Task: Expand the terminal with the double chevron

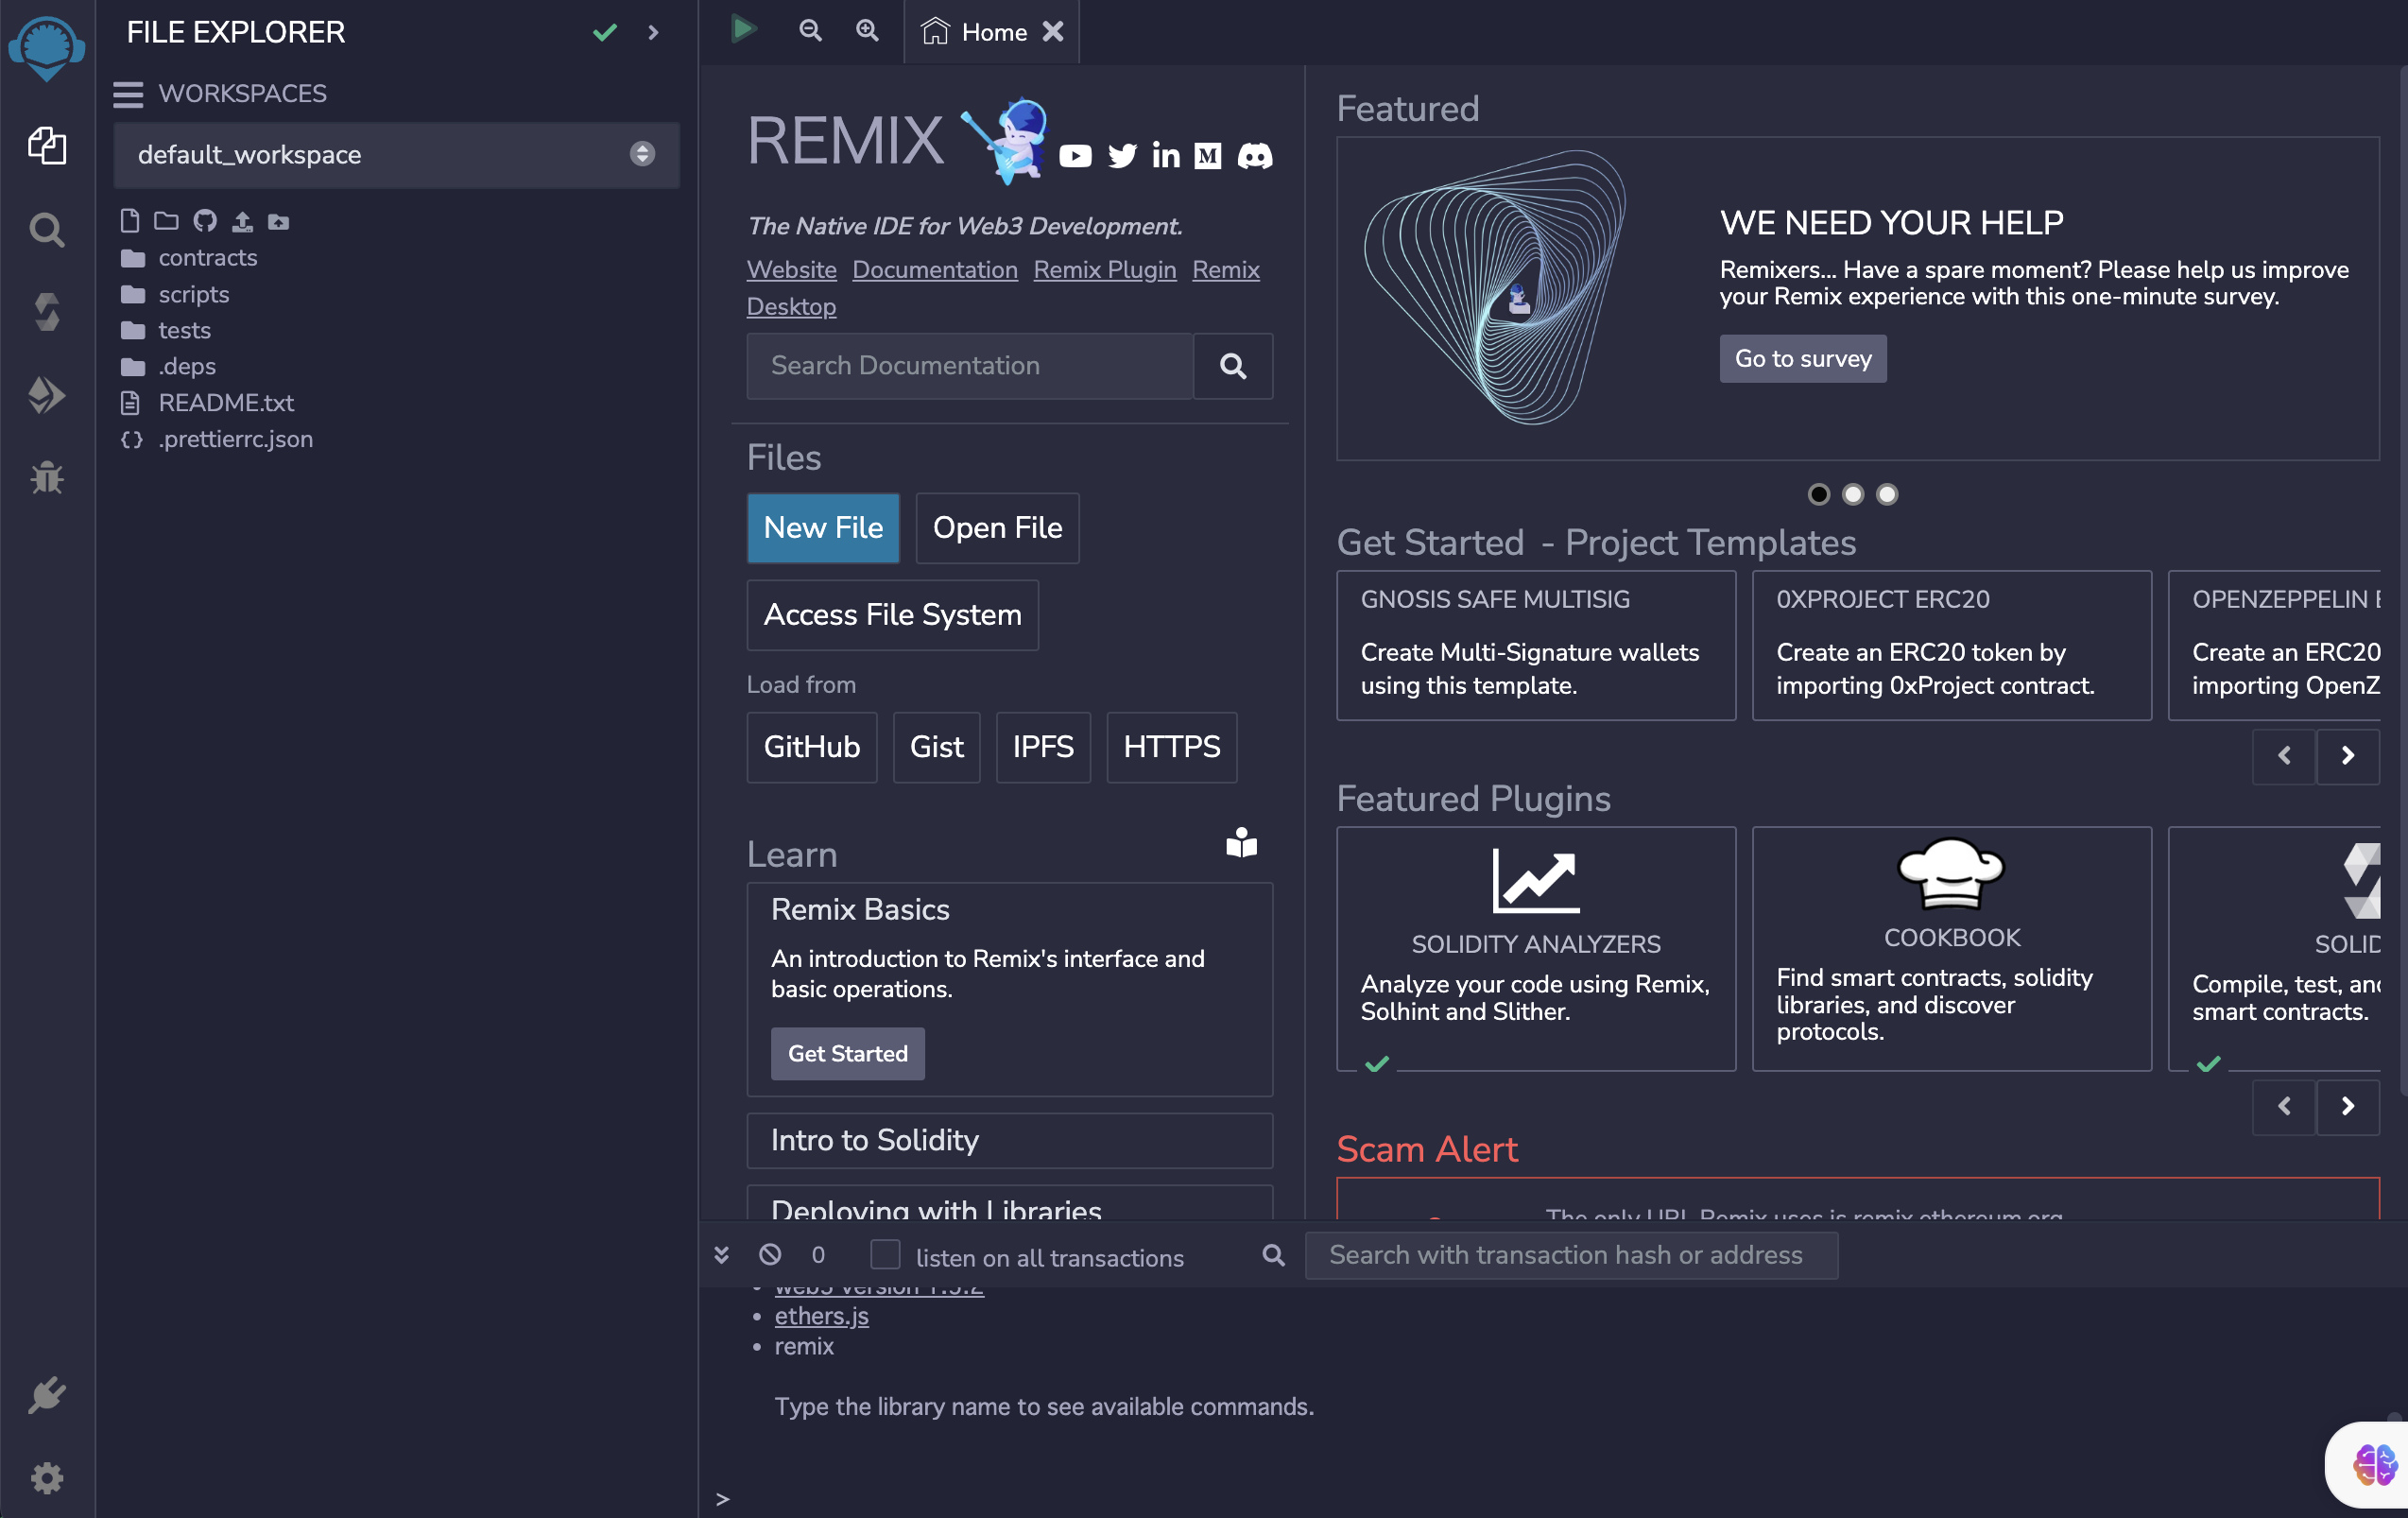Action: click(721, 1255)
